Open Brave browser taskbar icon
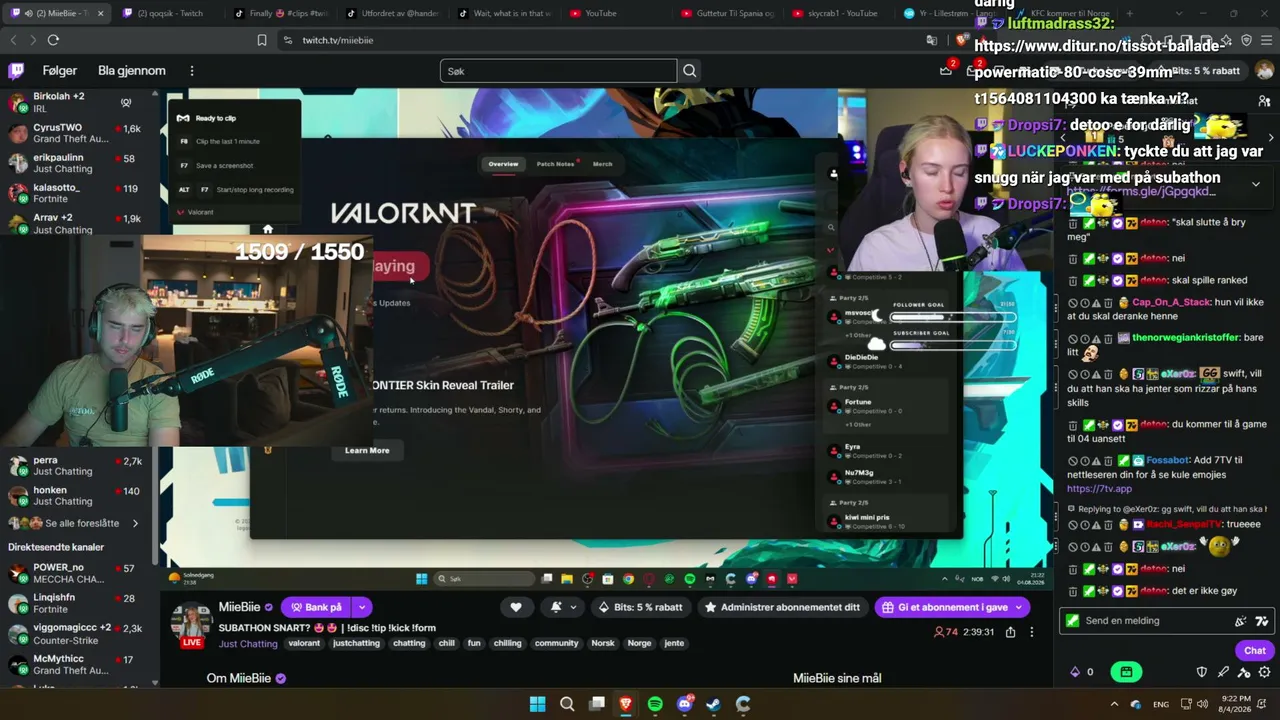Screen dimensions: 1280x720 click(x=626, y=704)
